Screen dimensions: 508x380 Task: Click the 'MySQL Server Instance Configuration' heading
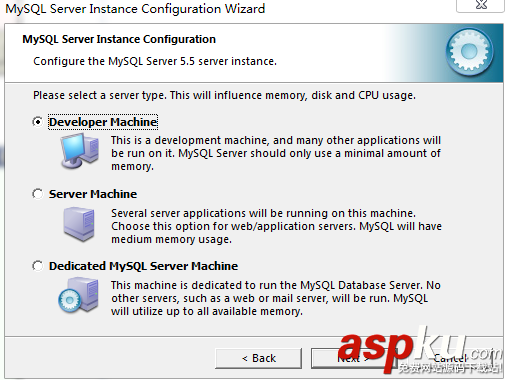tap(119, 39)
